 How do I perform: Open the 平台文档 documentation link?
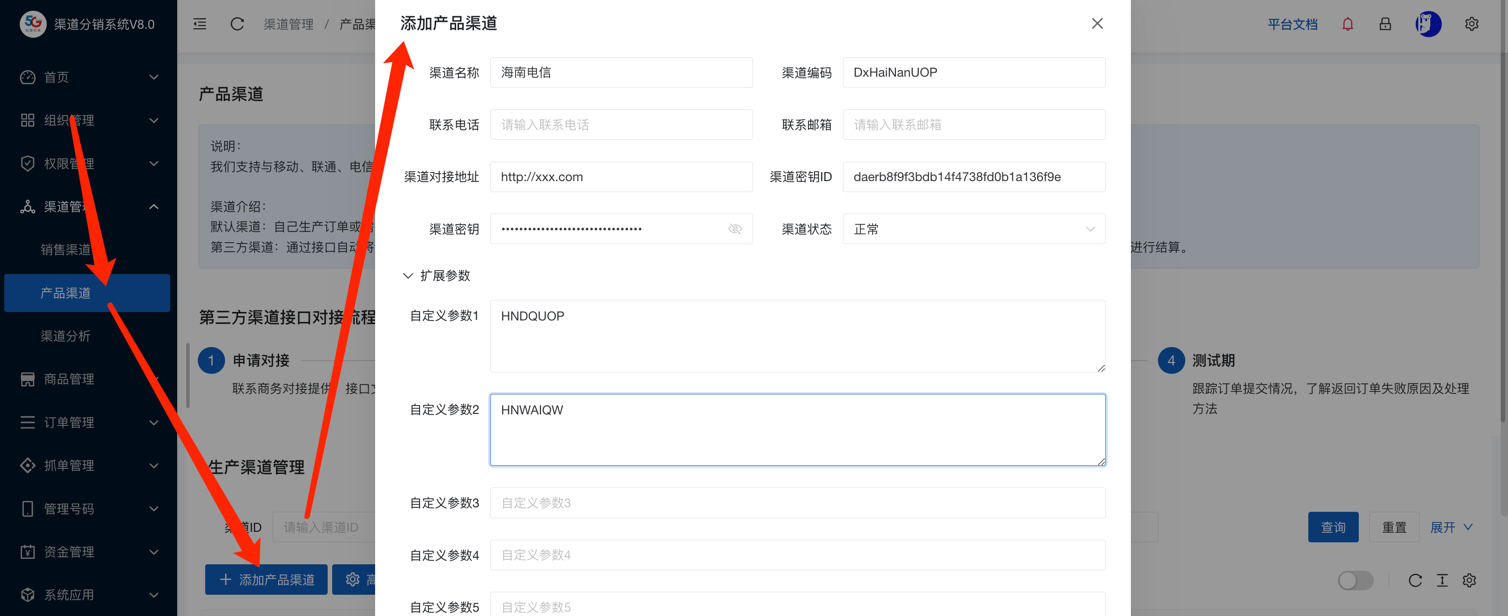(x=1291, y=23)
